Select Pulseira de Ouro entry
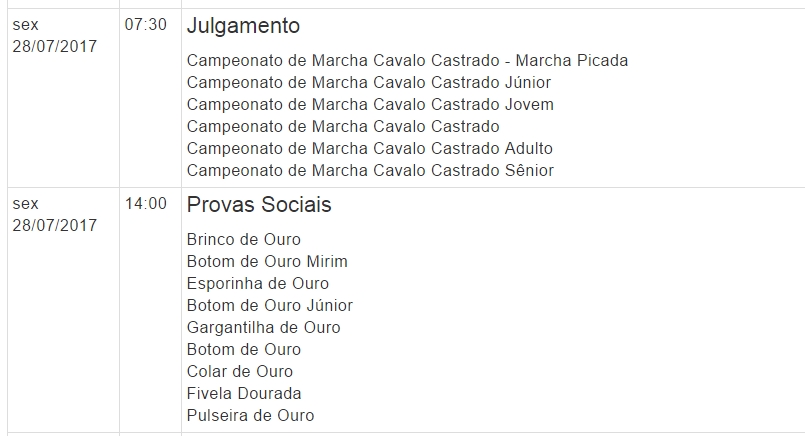This screenshot has width=805, height=436. coord(250,416)
